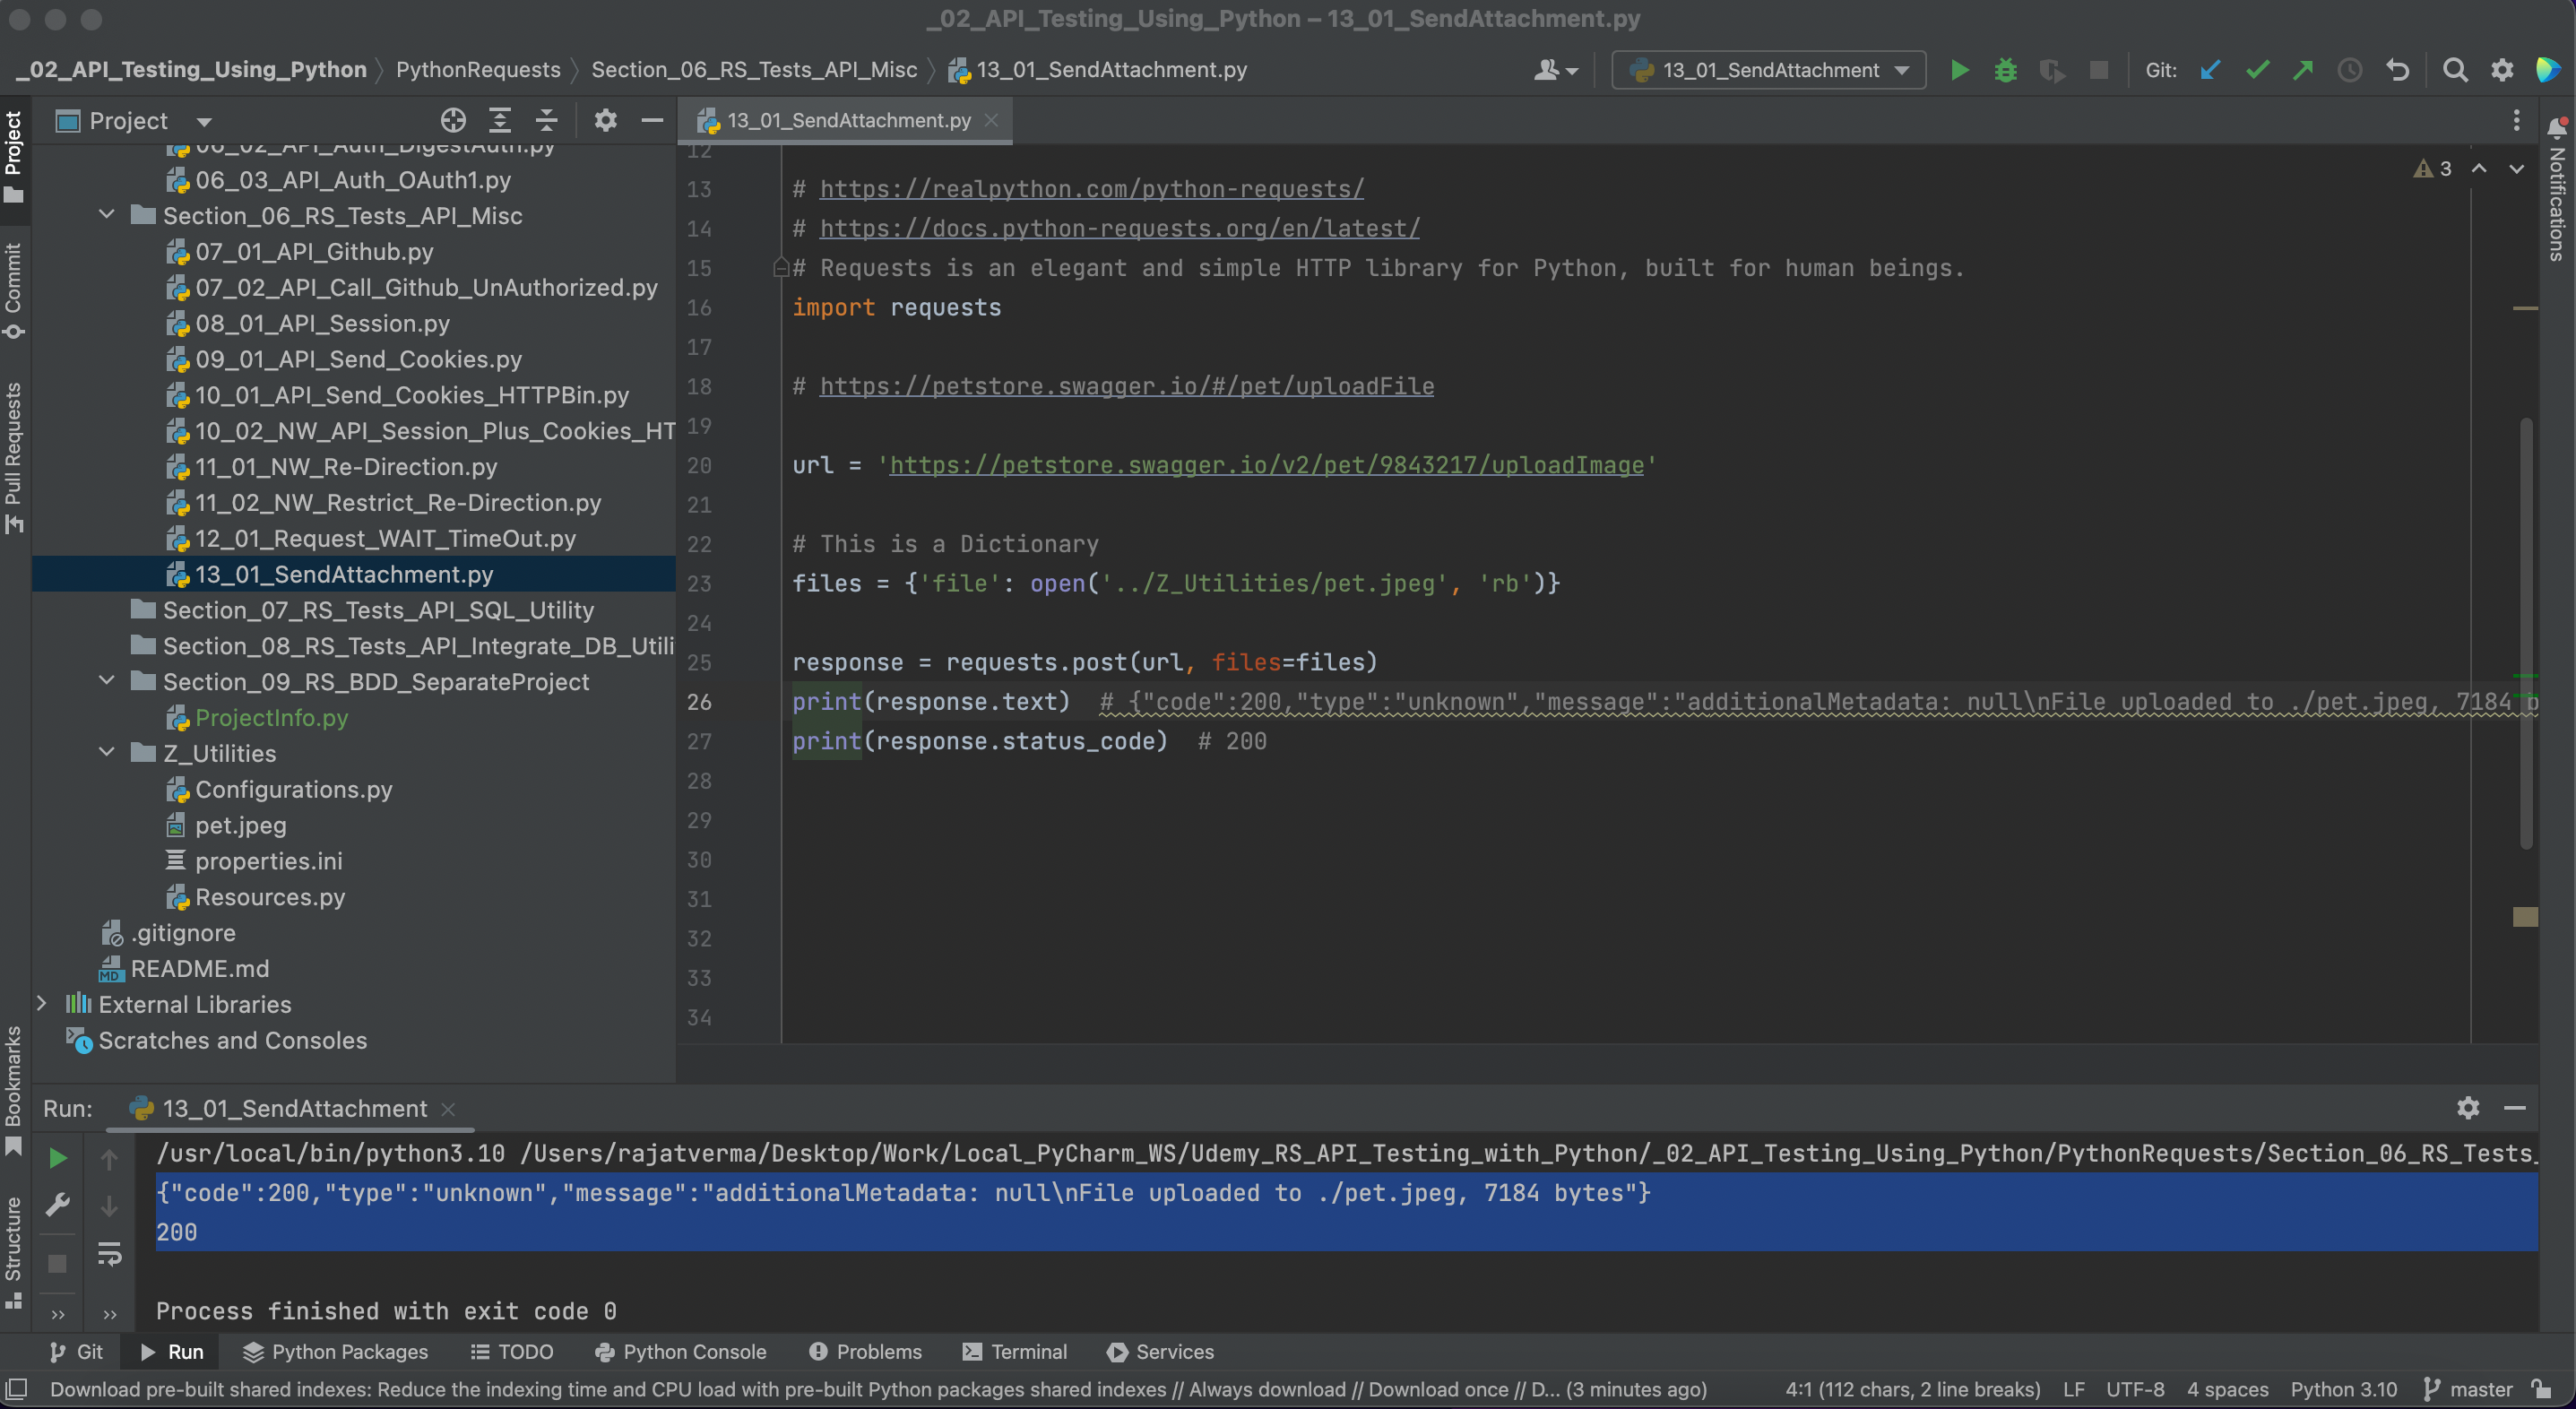Click the master Git branch widget

2469,1389
